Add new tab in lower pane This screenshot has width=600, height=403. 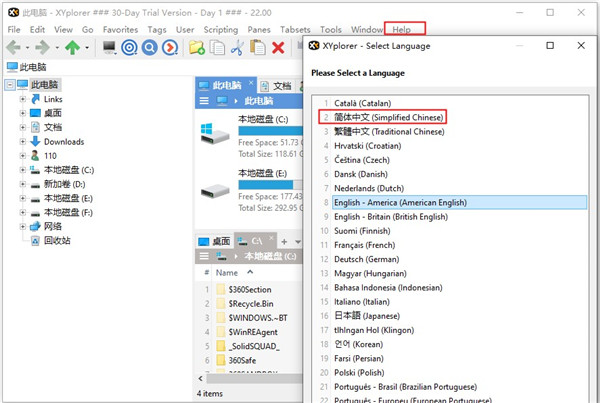[x=284, y=241]
